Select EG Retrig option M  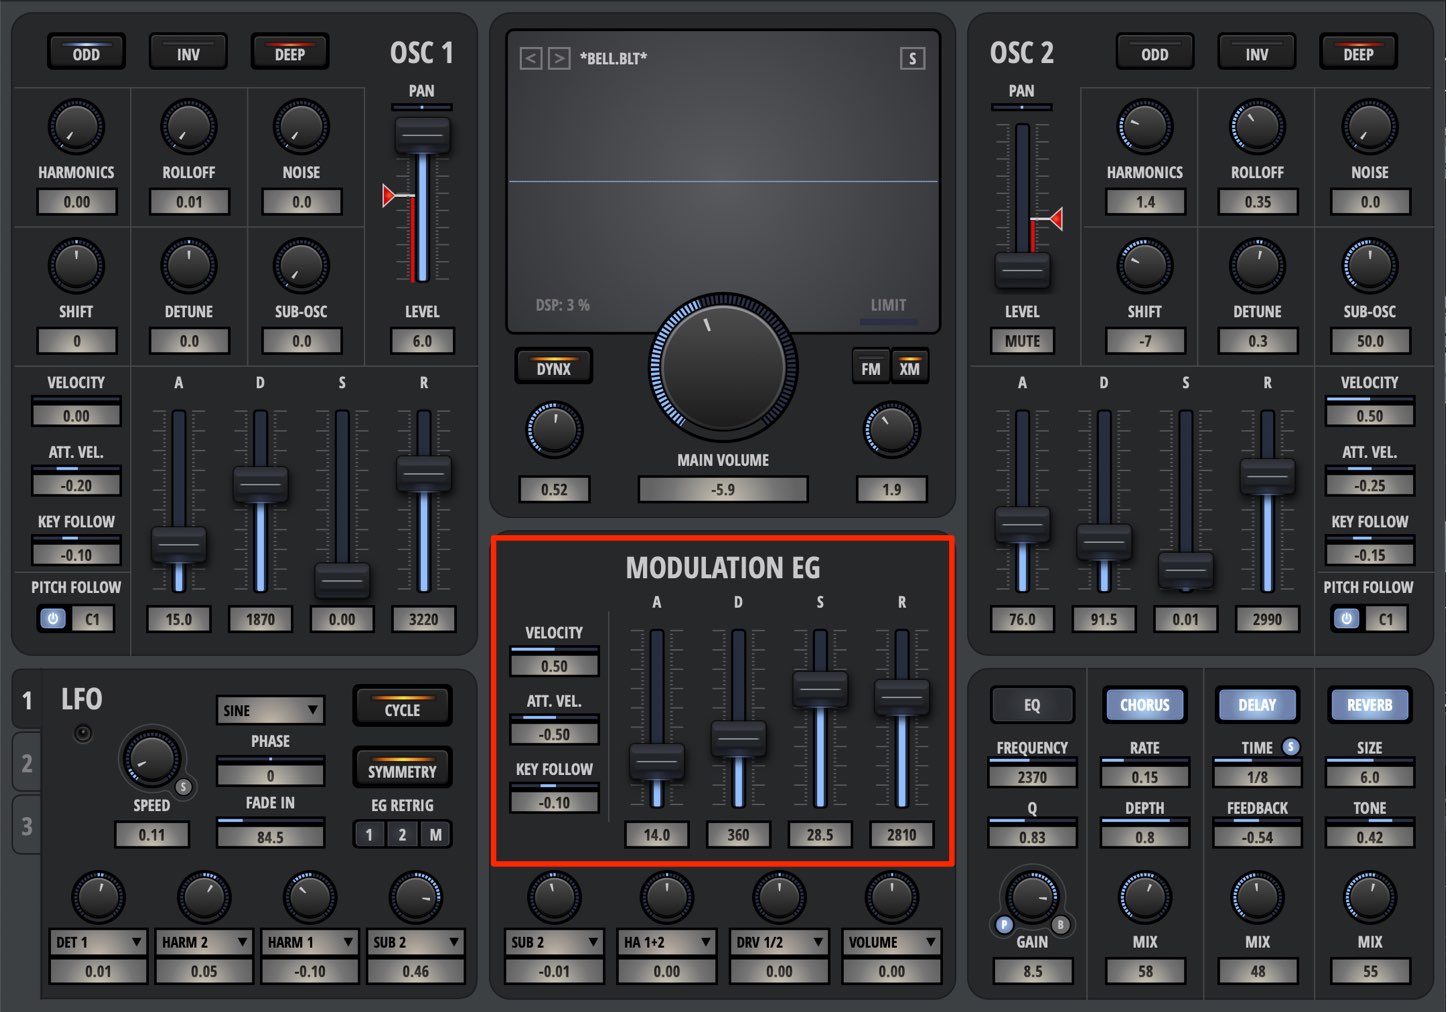click(x=435, y=834)
